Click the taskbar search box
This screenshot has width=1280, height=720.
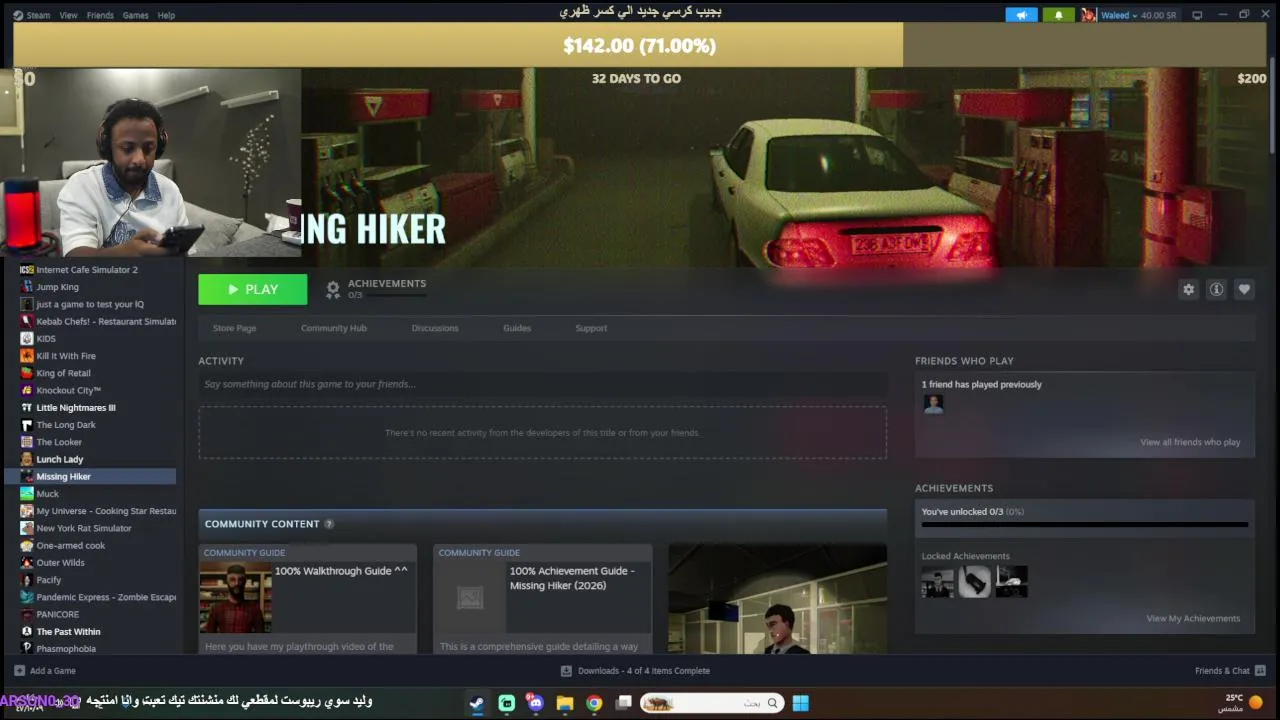pos(712,703)
